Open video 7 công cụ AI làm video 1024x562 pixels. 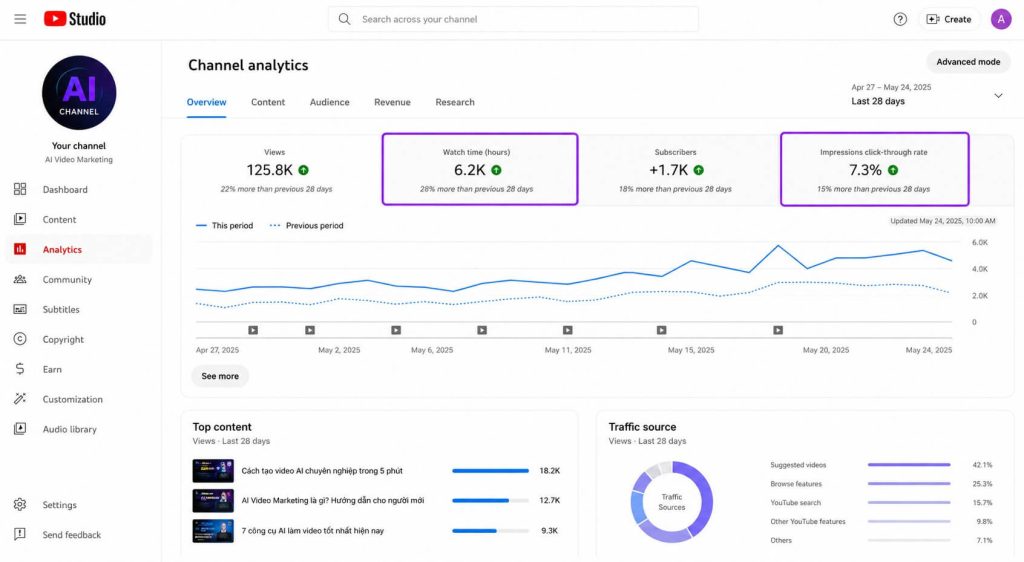click(x=313, y=531)
